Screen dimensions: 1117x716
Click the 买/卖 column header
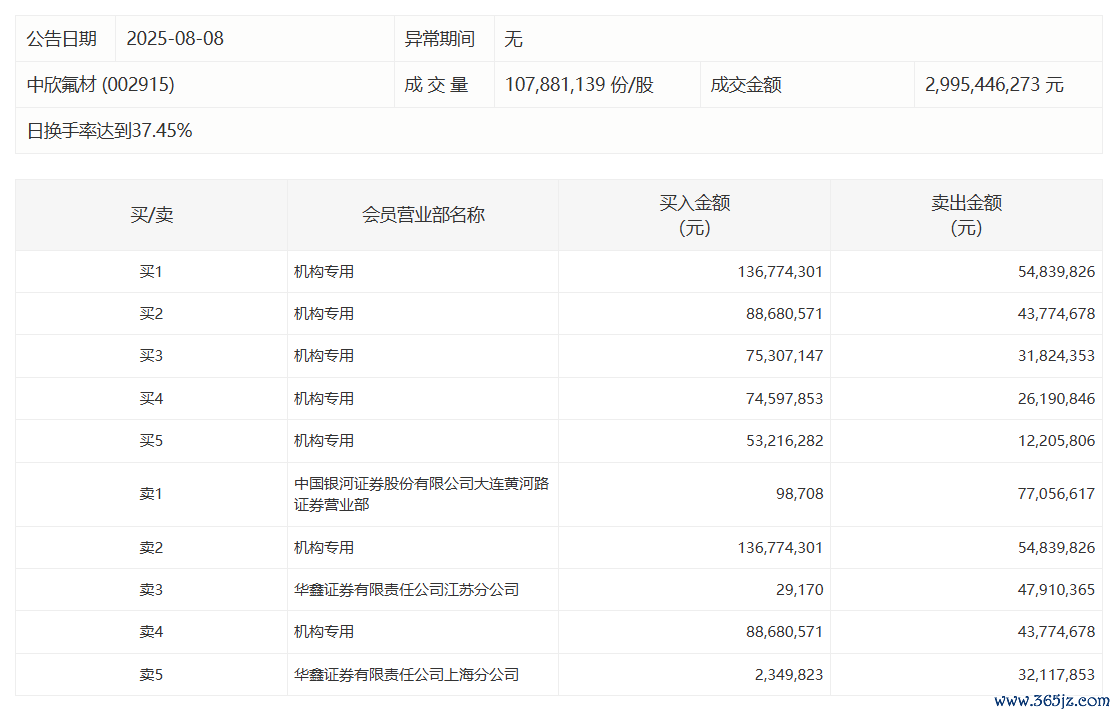click(151, 215)
